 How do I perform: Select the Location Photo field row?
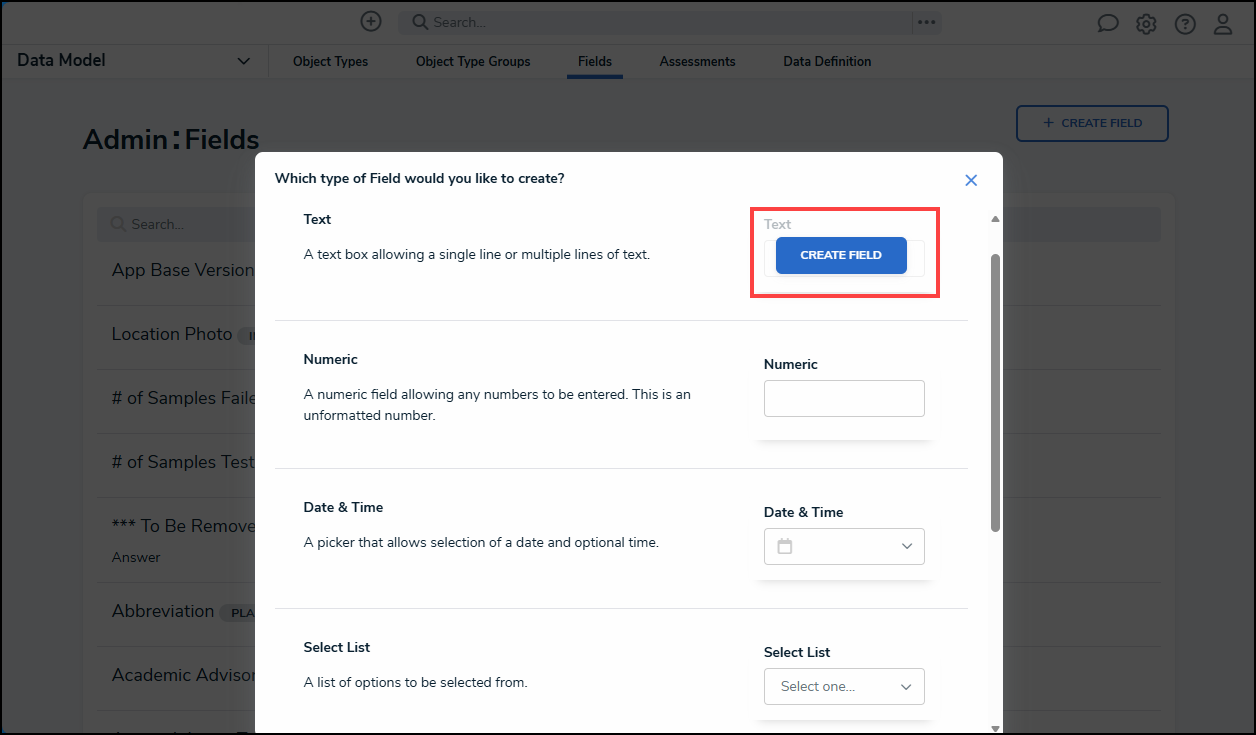171,334
